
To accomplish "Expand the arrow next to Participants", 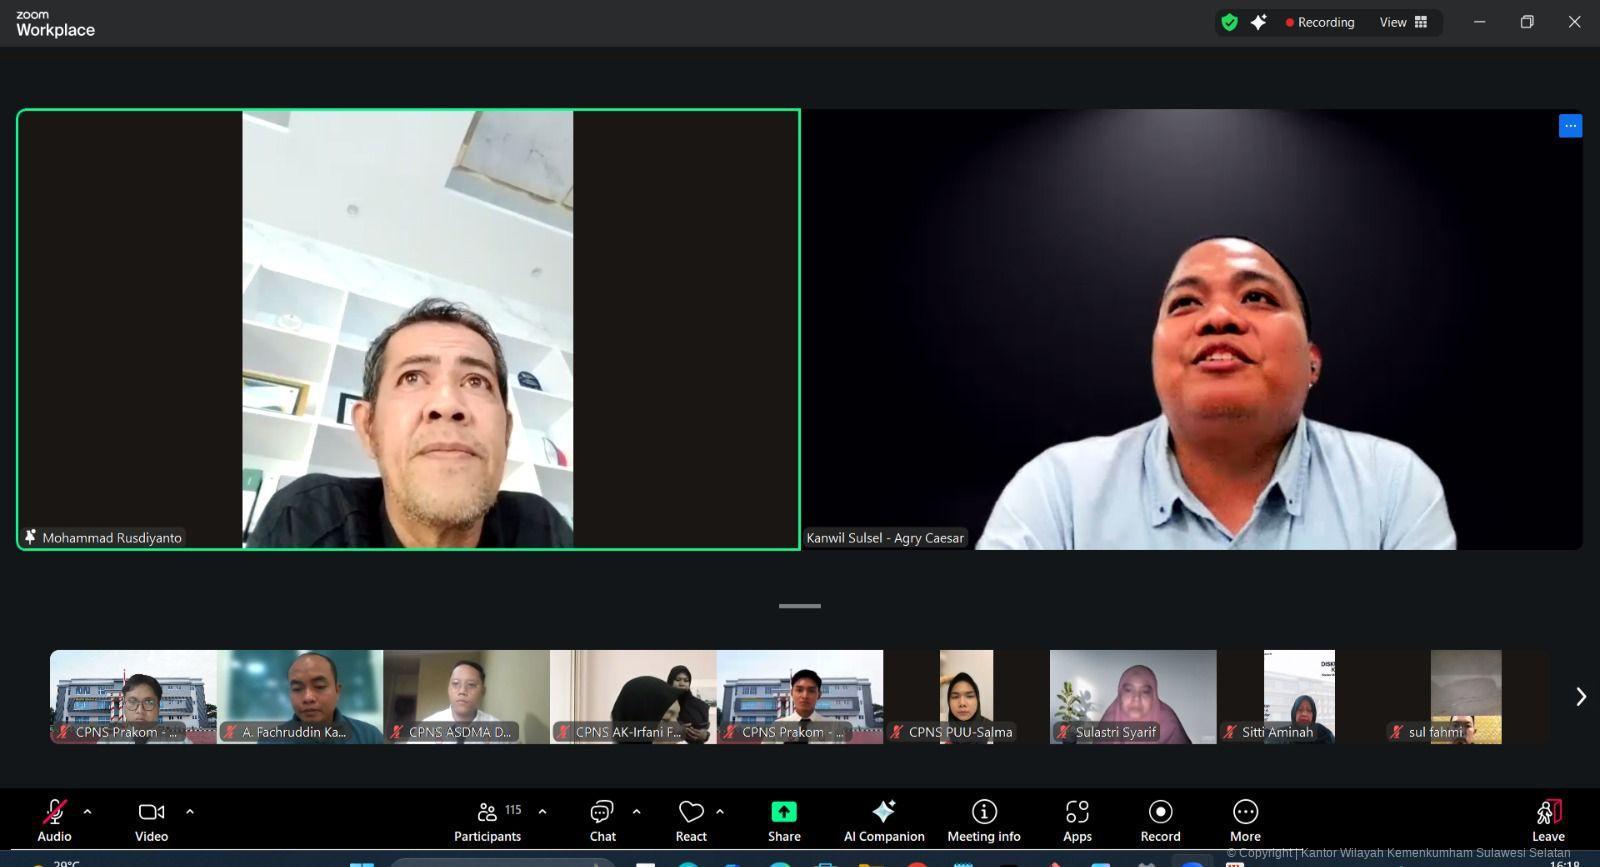I will pyautogui.click(x=542, y=812).
